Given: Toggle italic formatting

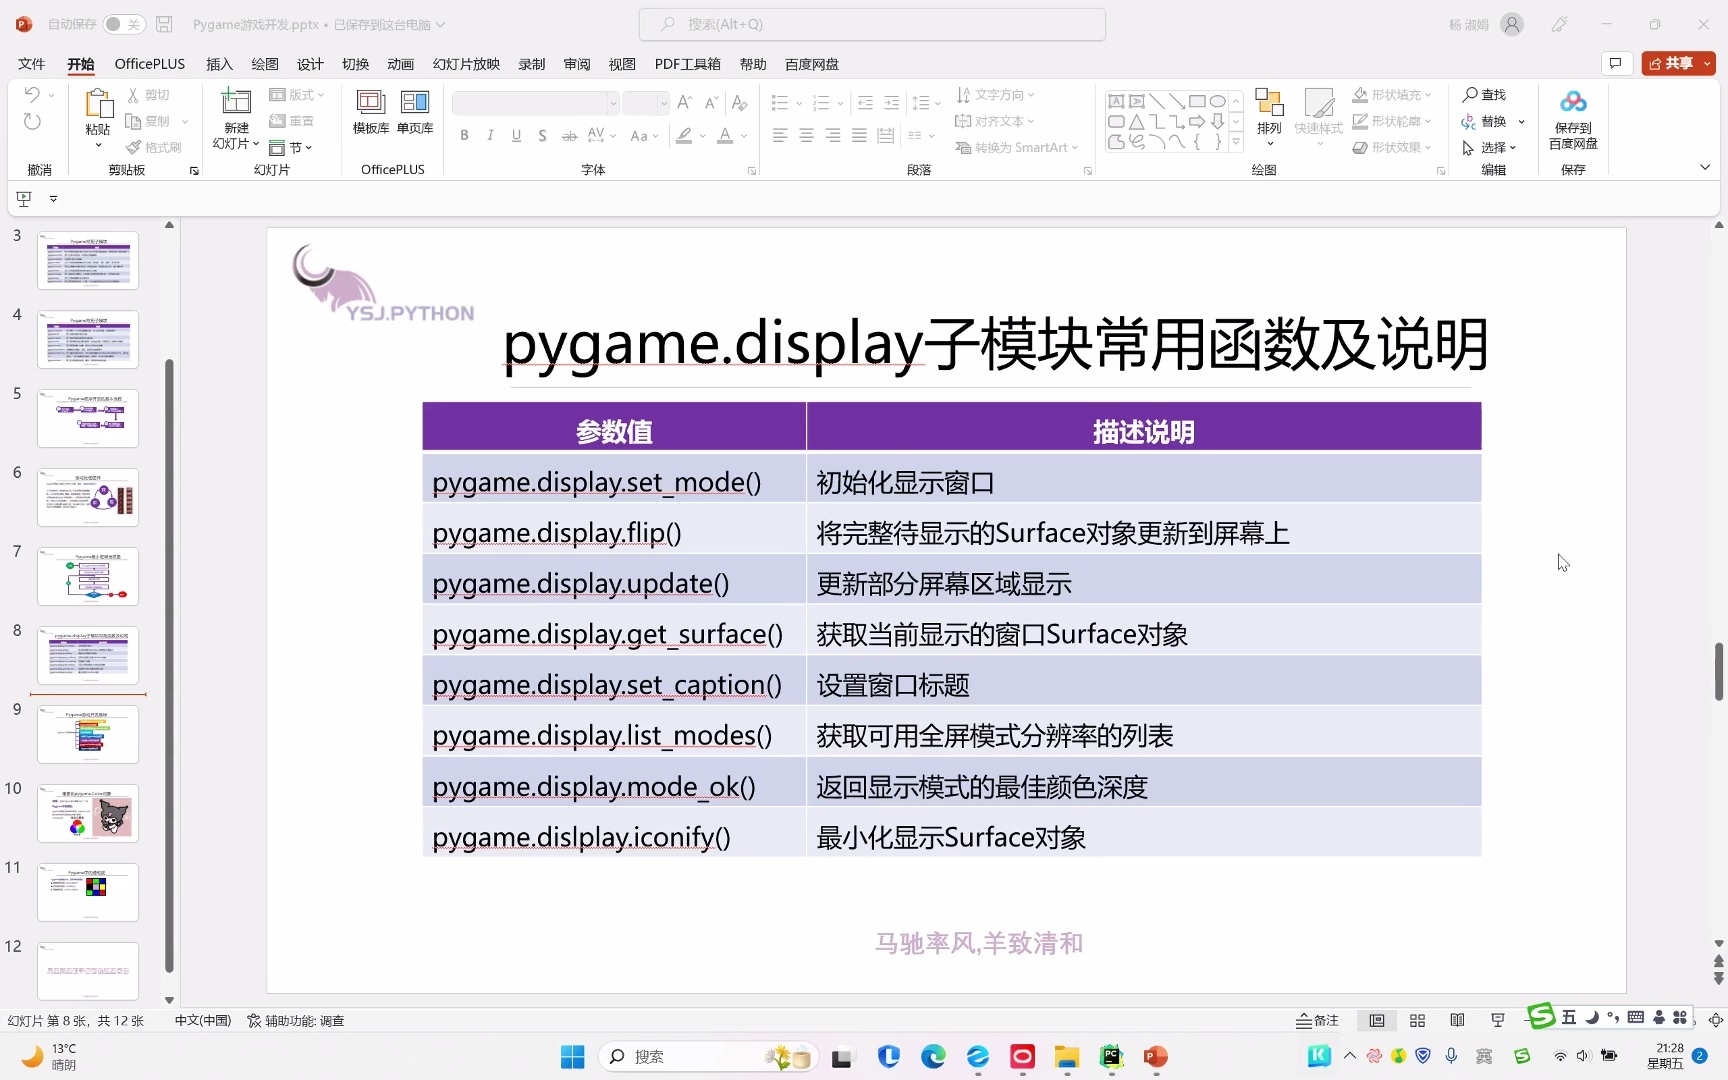Looking at the screenshot, I should tap(490, 135).
